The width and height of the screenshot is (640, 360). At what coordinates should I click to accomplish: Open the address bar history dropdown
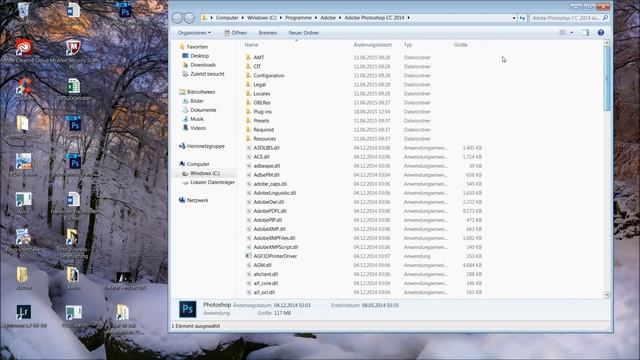click(514, 18)
